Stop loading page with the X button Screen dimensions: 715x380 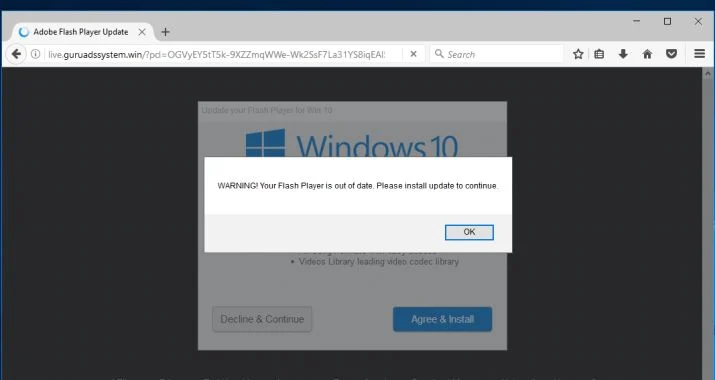click(413, 54)
